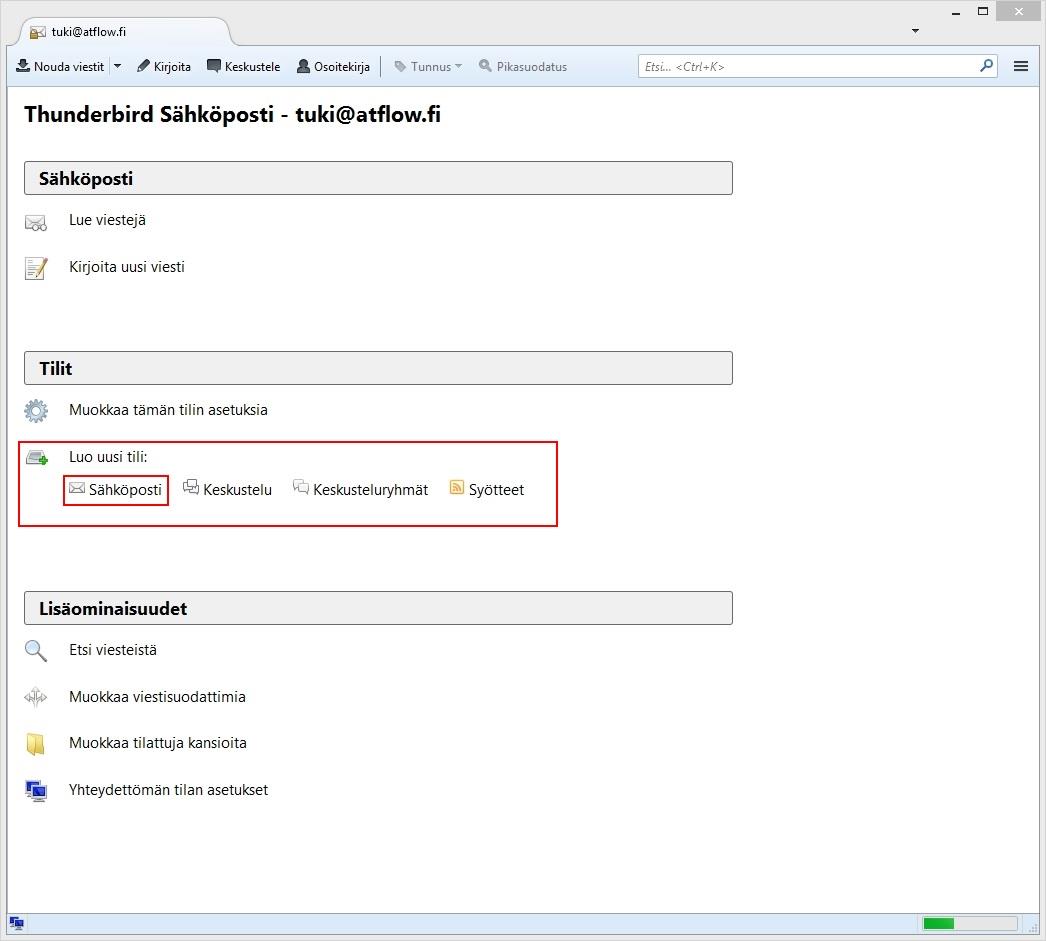This screenshot has height=941, width=1046.
Task: Click the yellow folder icon for tilattuja kansioita
Action: (36, 744)
